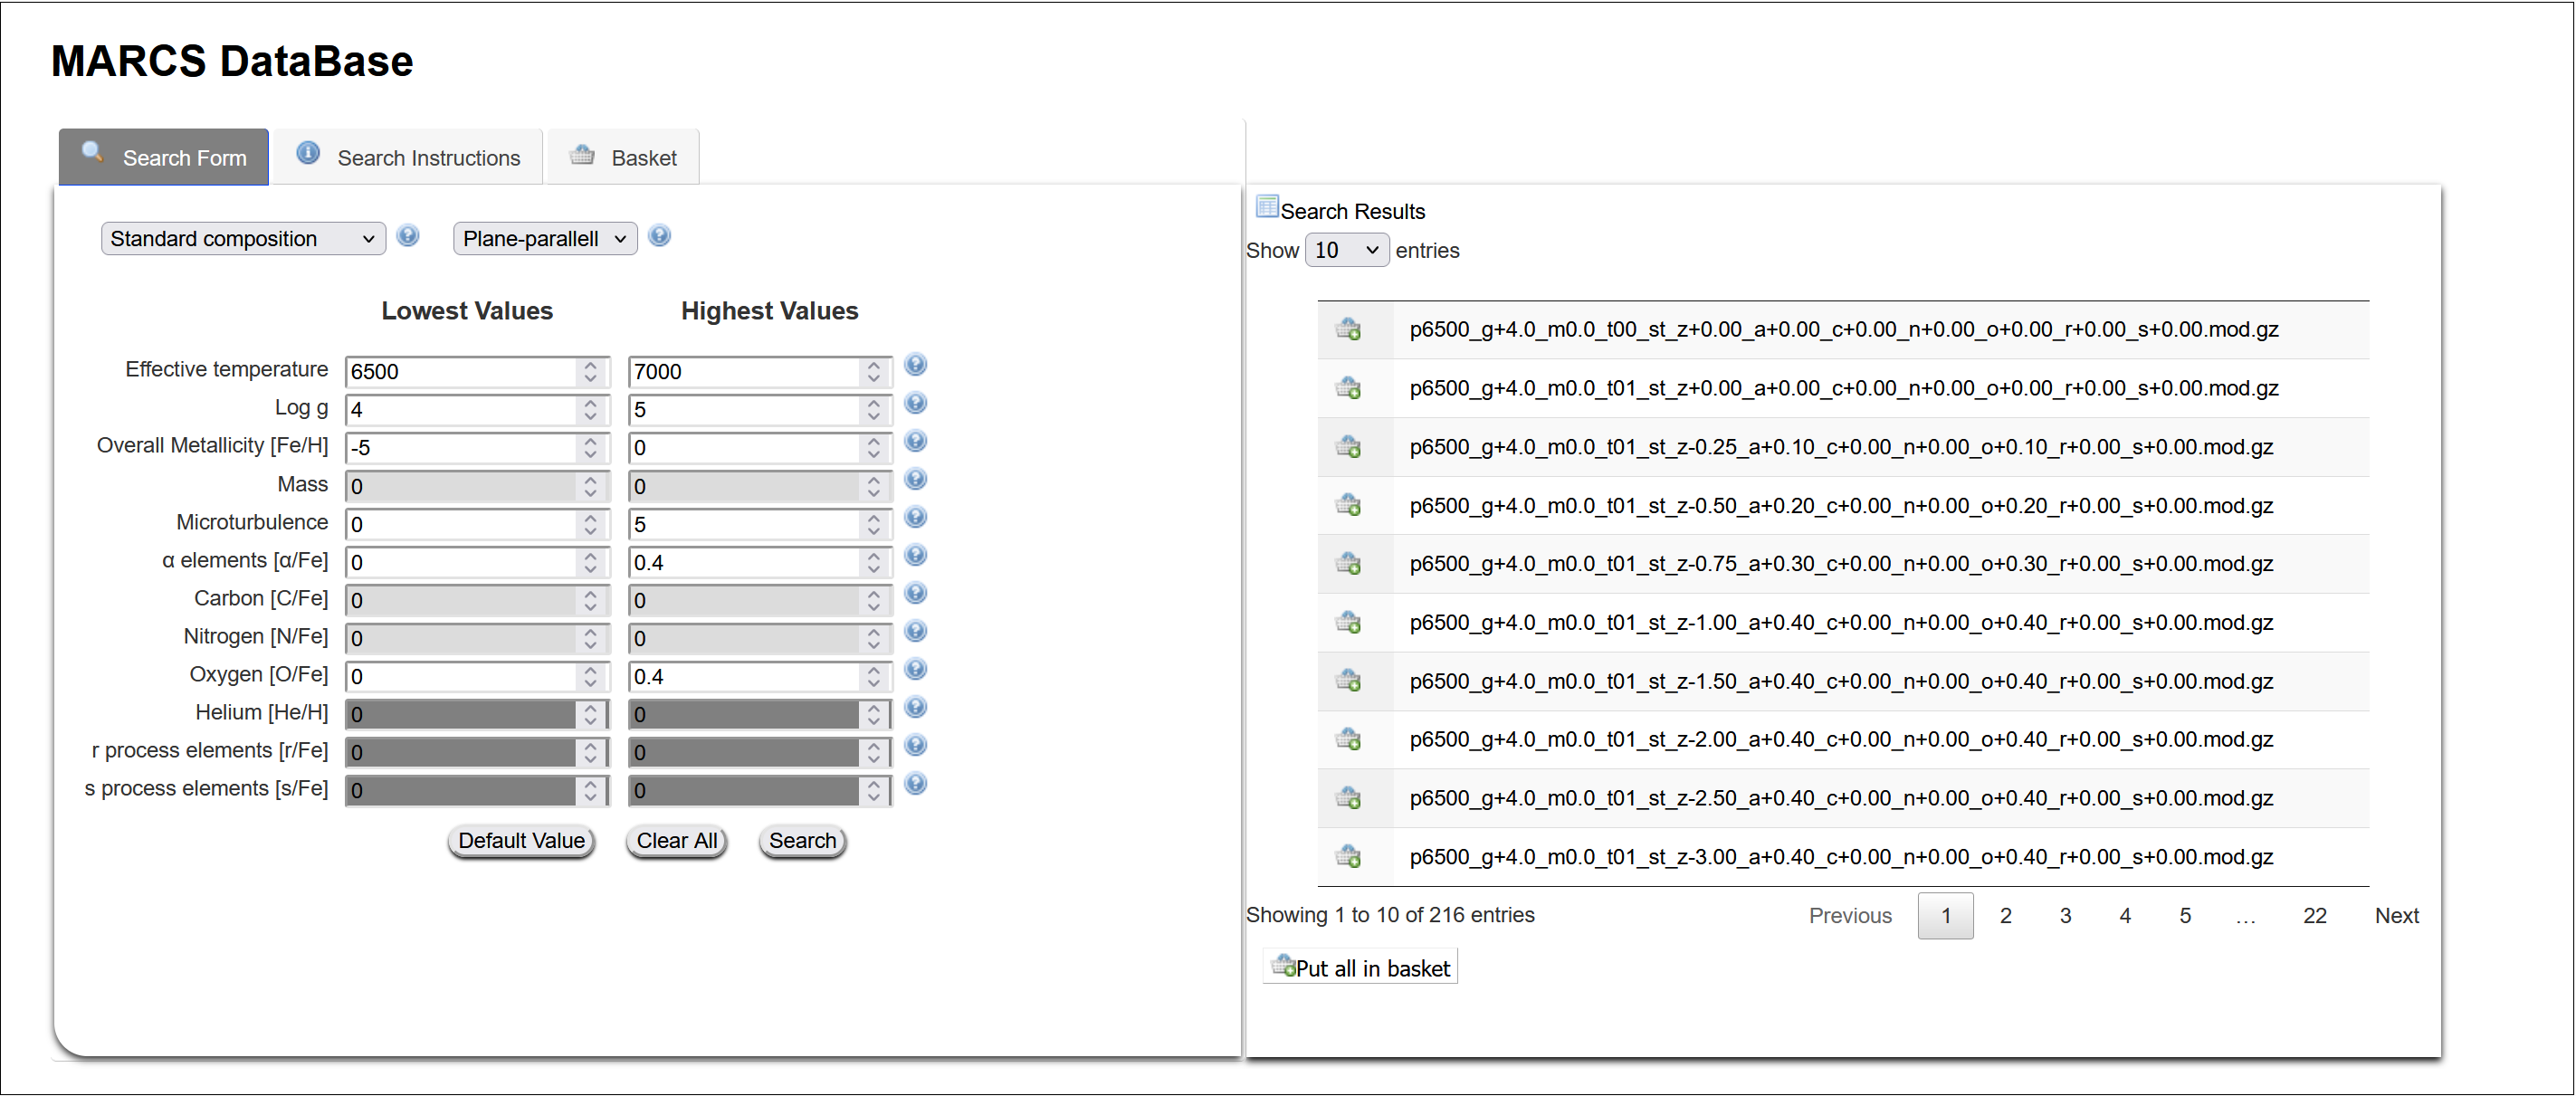Go to results page 3
The width and height of the screenshot is (2576, 1096).
point(2065,916)
